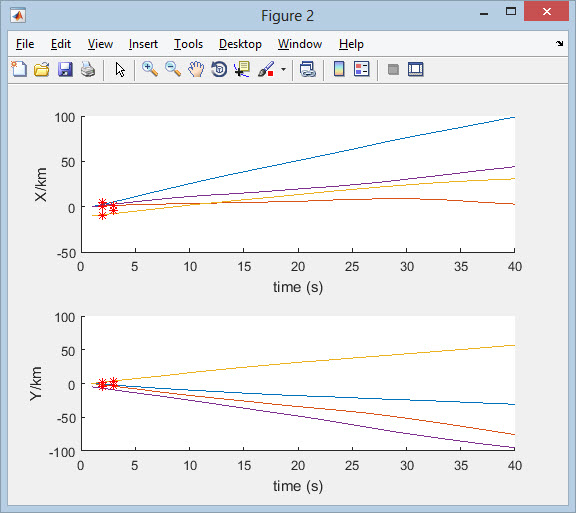Toggle the Brush data tool
The image size is (576, 513).
[266, 69]
